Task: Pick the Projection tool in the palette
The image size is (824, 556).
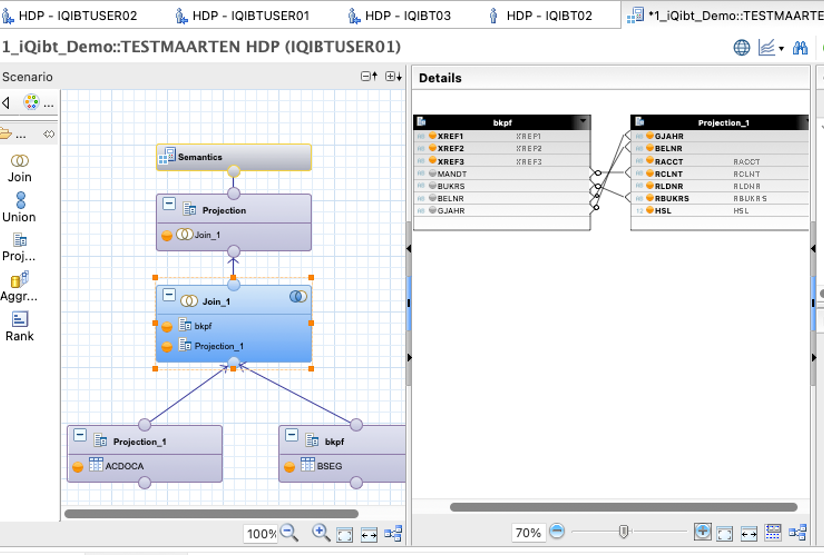Action: (x=19, y=248)
